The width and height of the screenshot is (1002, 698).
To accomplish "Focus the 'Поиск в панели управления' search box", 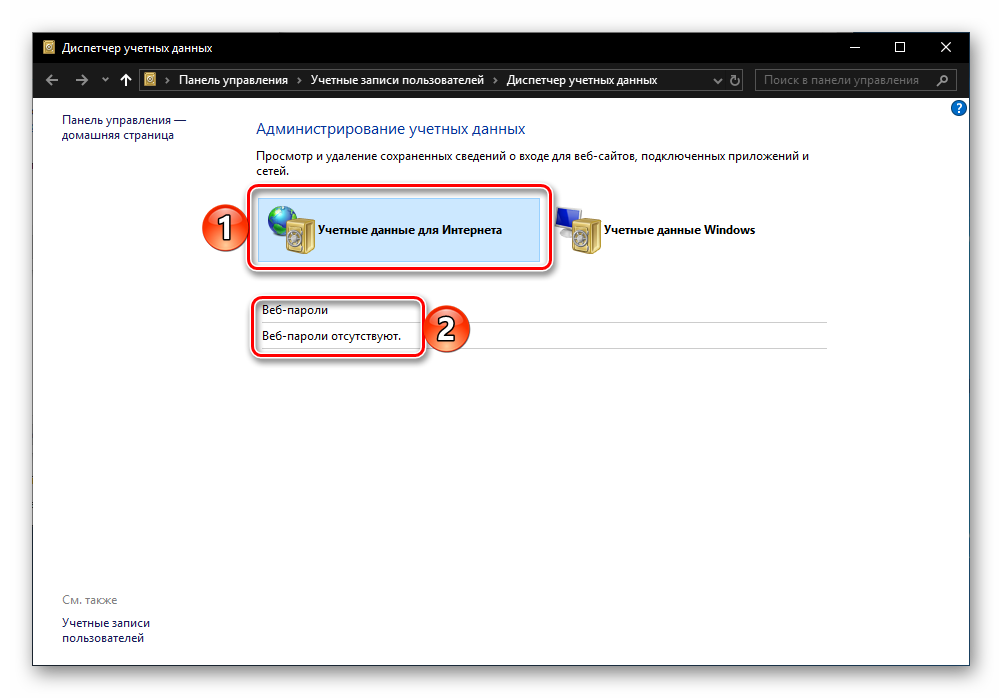I will pos(855,80).
